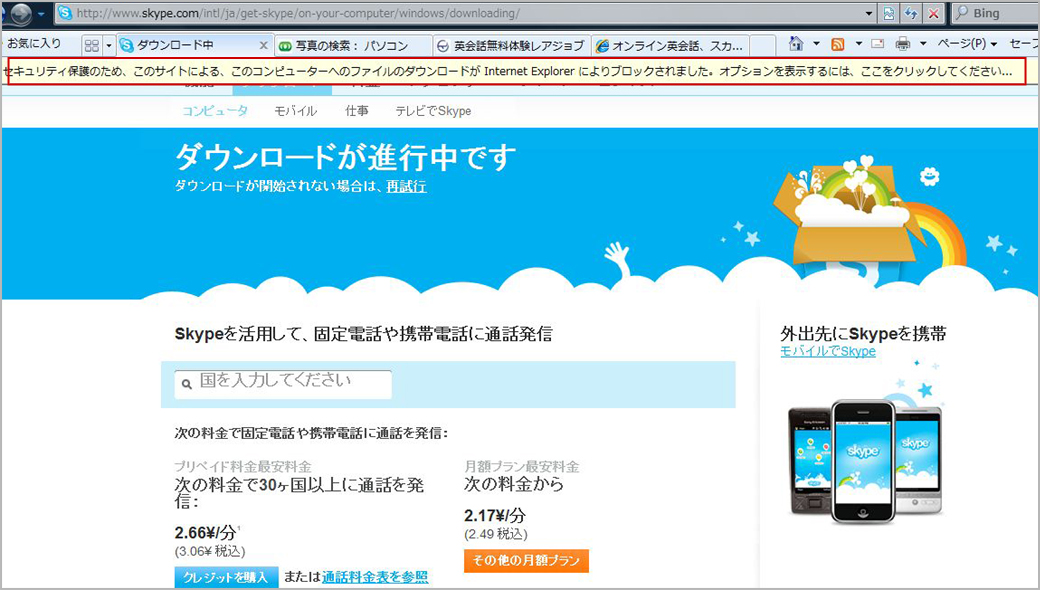Screen dimensions: 1040x590
Task: Click the refresh page icon
Action: click(911, 14)
